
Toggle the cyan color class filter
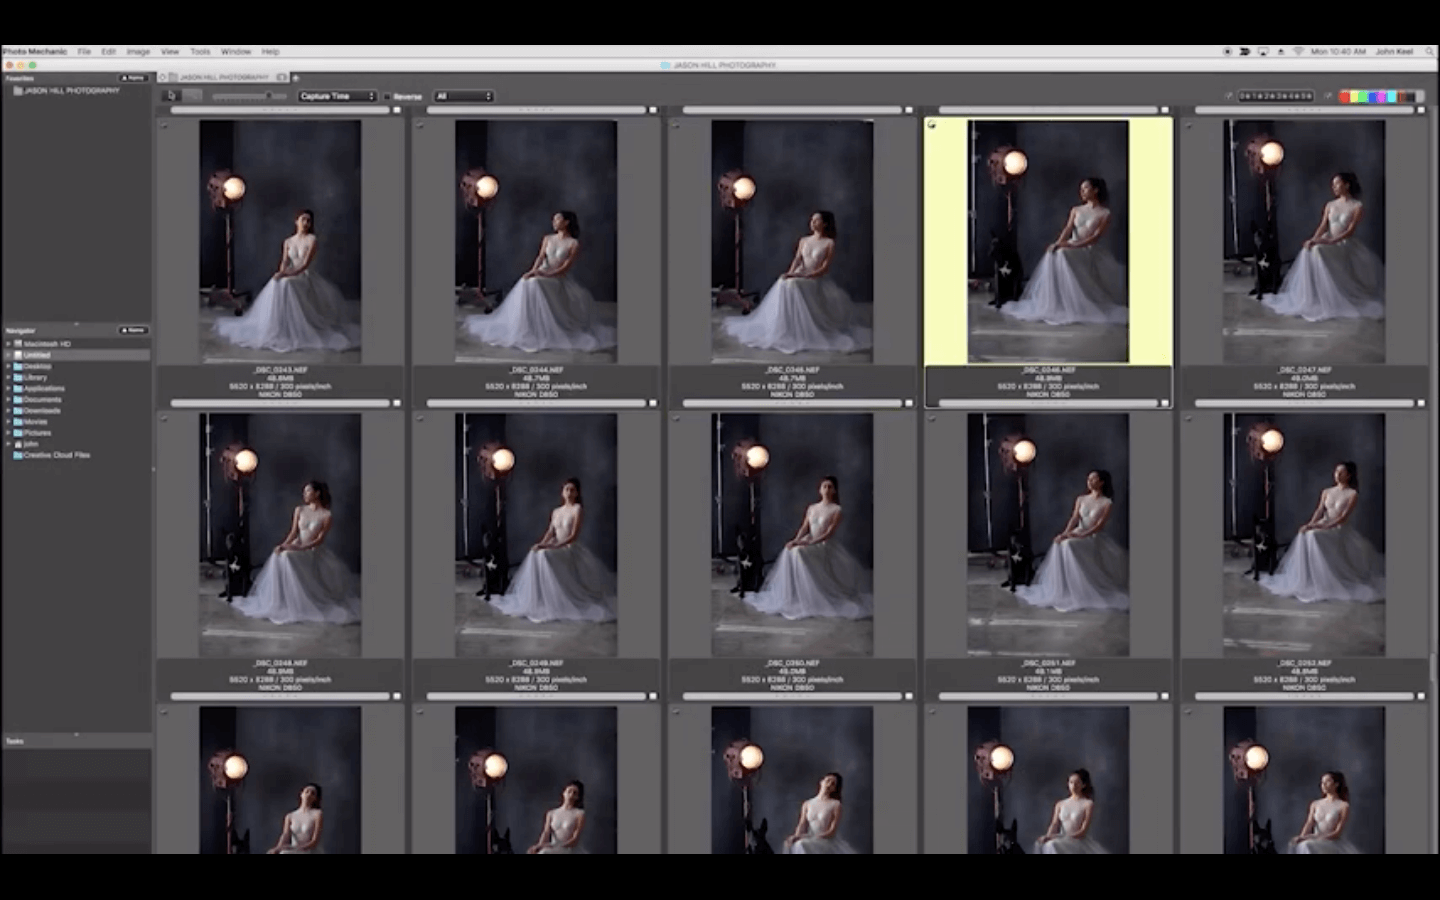click(1392, 97)
